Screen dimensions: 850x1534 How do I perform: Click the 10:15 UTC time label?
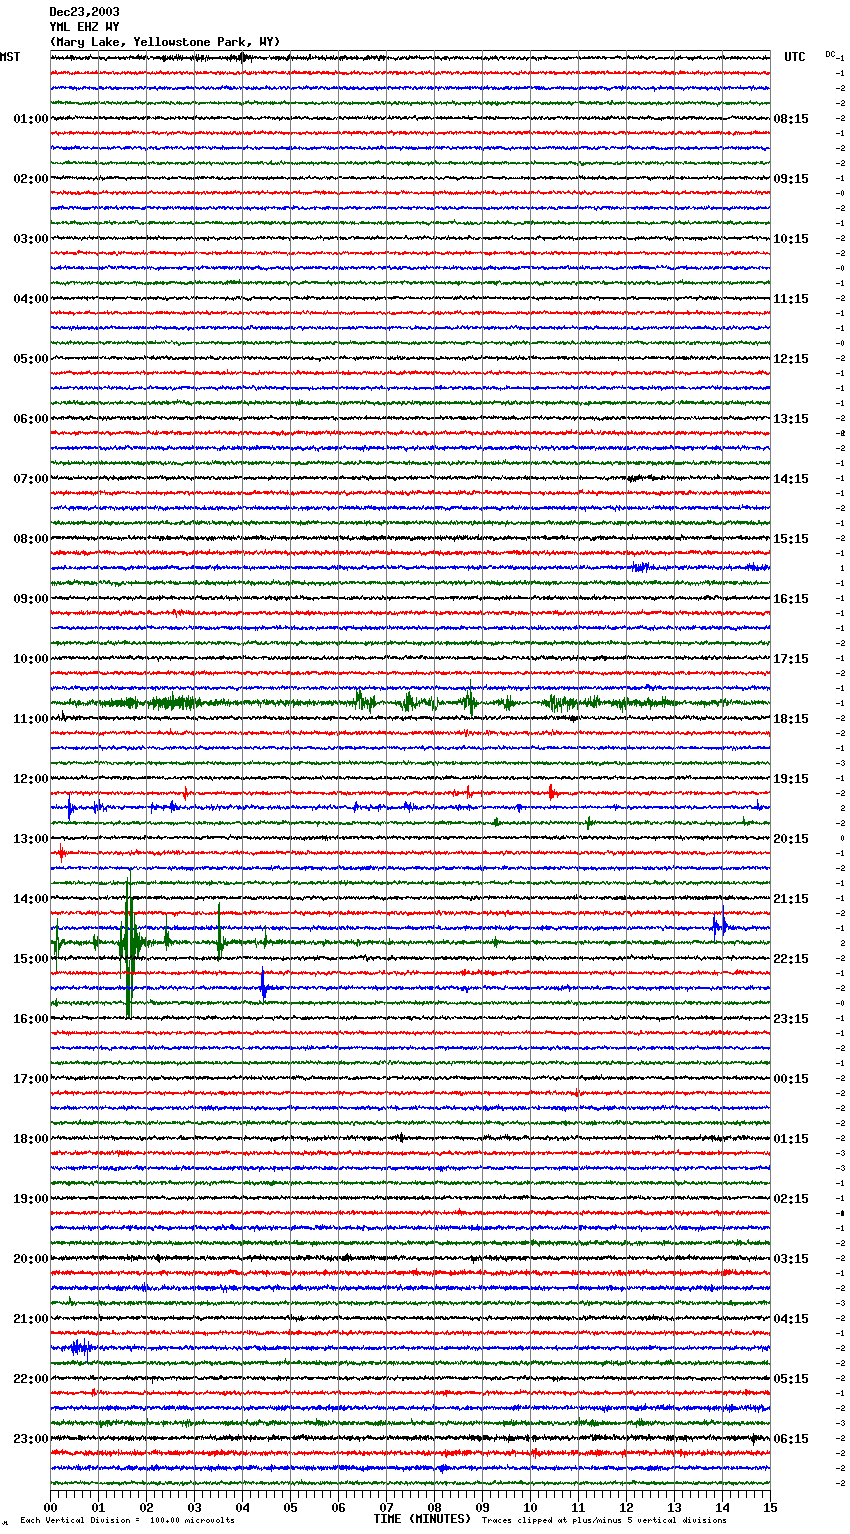coord(791,239)
